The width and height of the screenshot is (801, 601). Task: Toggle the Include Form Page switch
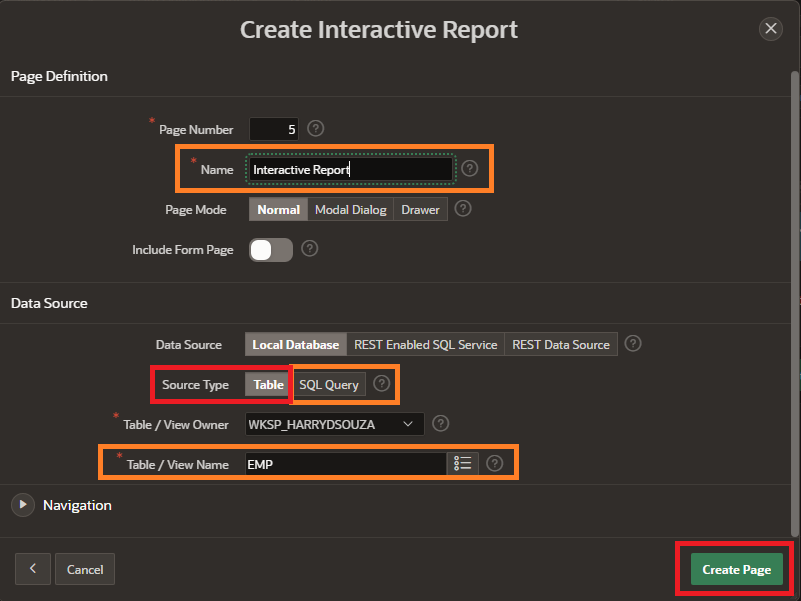[x=271, y=250]
